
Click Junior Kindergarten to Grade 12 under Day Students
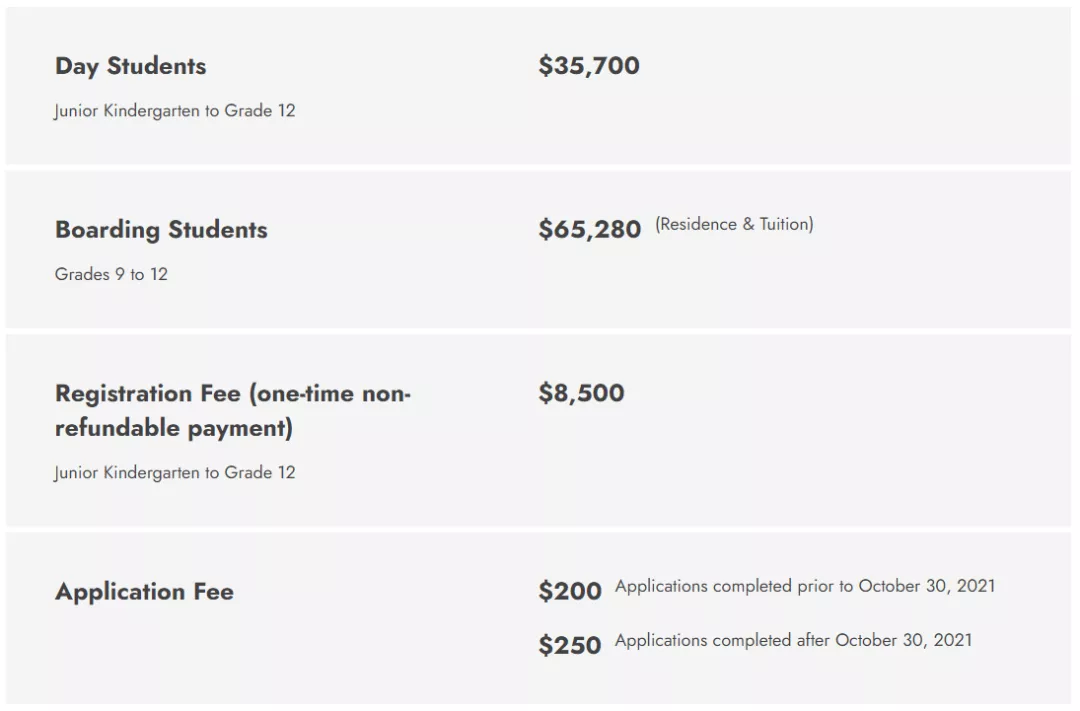click(175, 111)
